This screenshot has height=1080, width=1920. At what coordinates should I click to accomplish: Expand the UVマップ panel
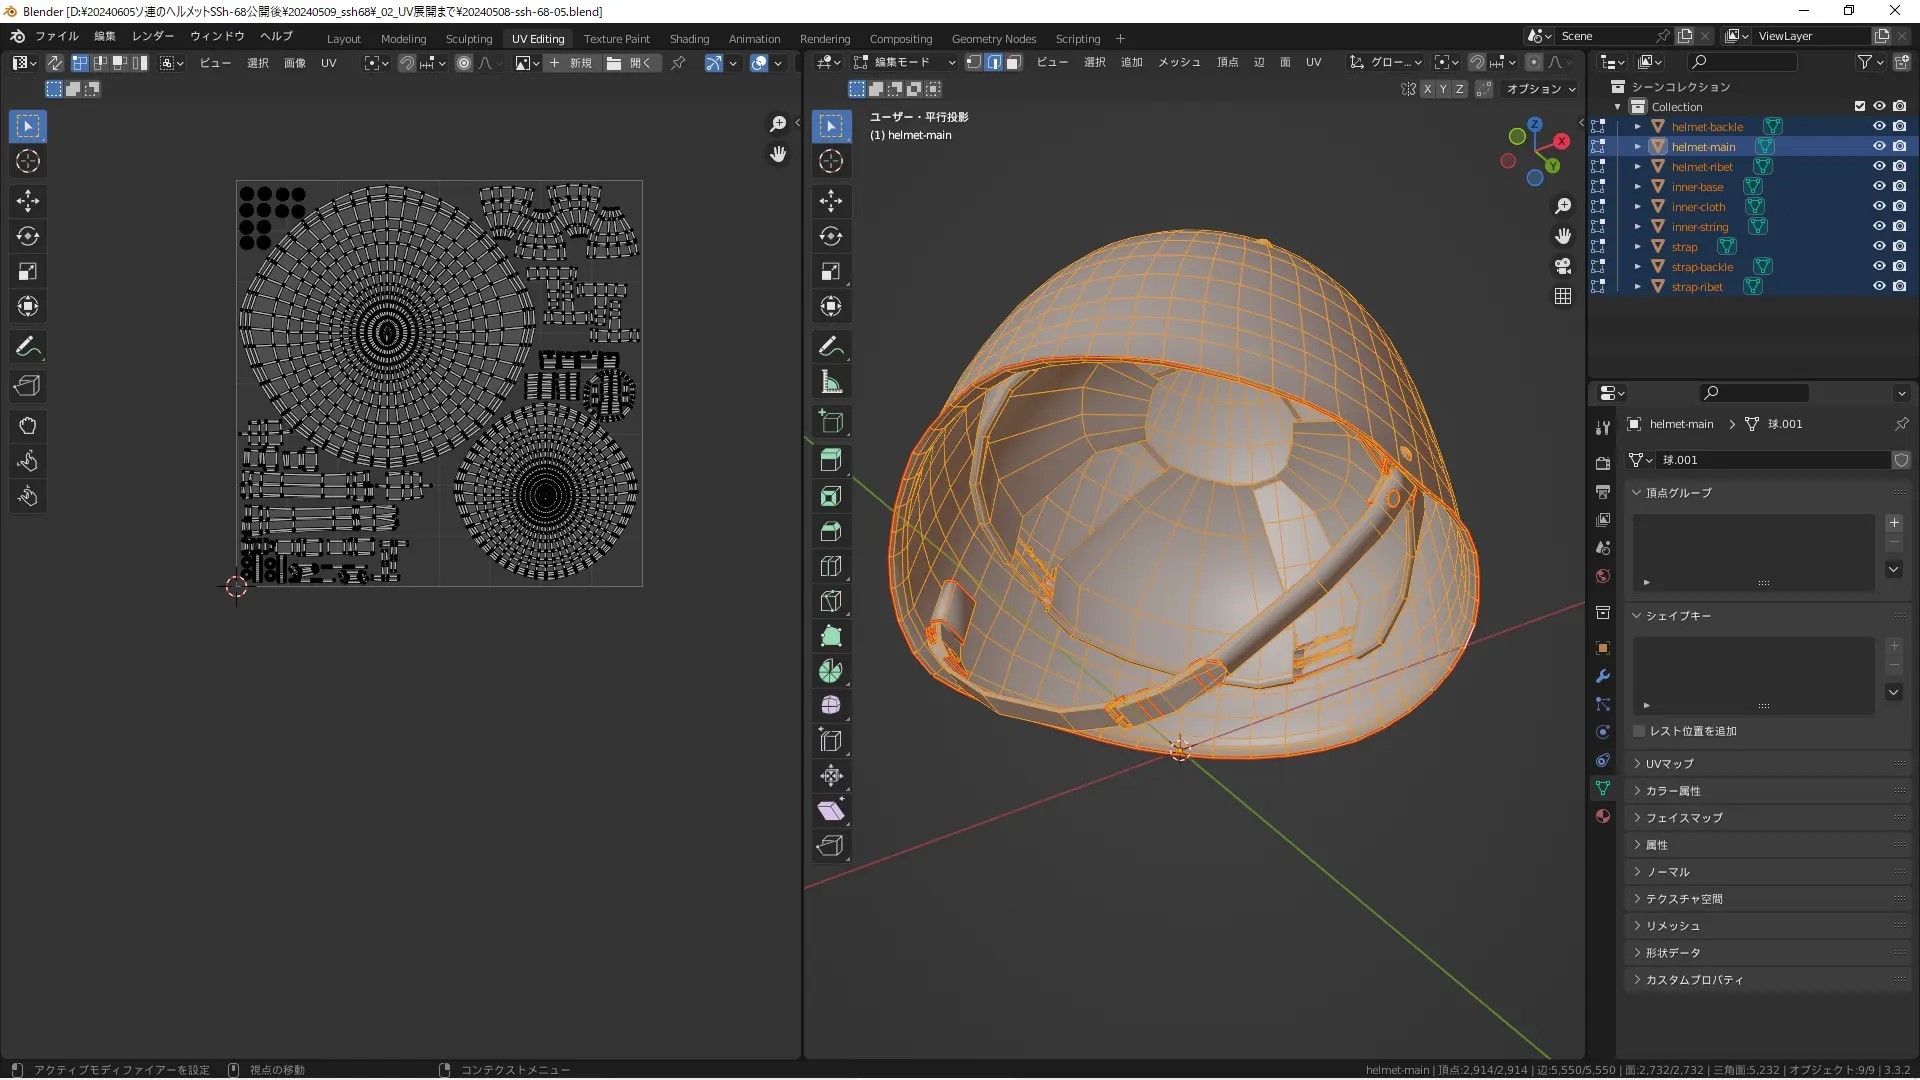[1669, 763]
